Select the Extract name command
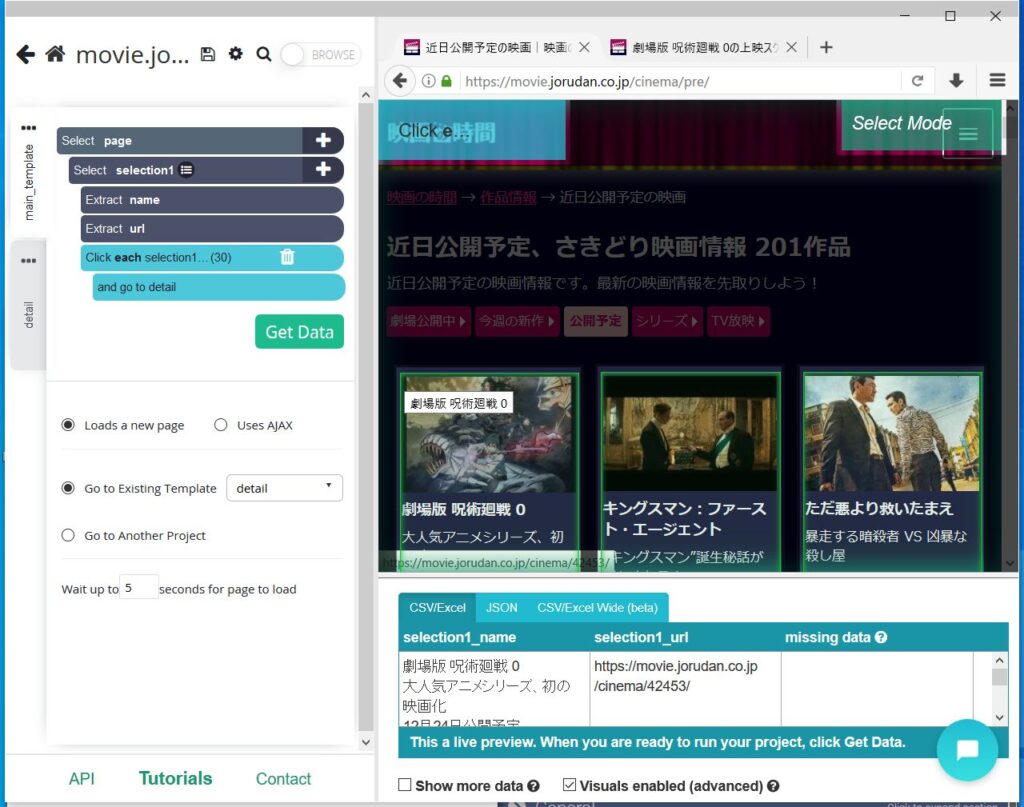This screenshot has width=1024, height=807. [x=212, y=200]
